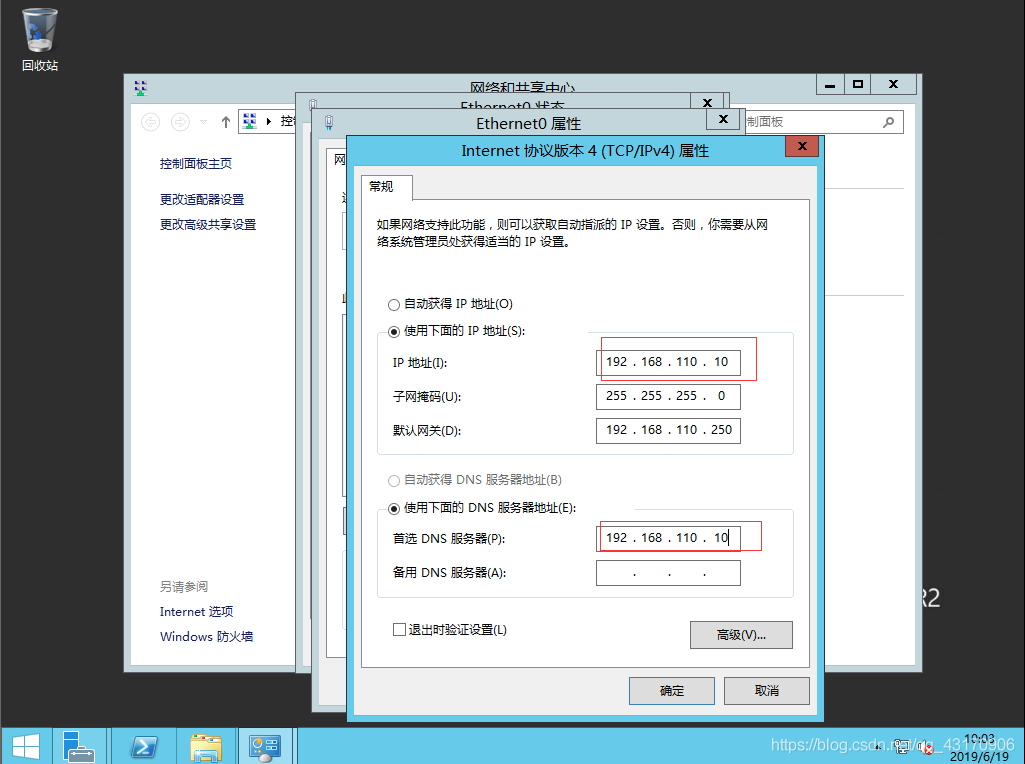The width and height of the screenshot is (1025, 764).
Task: Select 'Use the following IP address' radio button
Action: point(394,332)
